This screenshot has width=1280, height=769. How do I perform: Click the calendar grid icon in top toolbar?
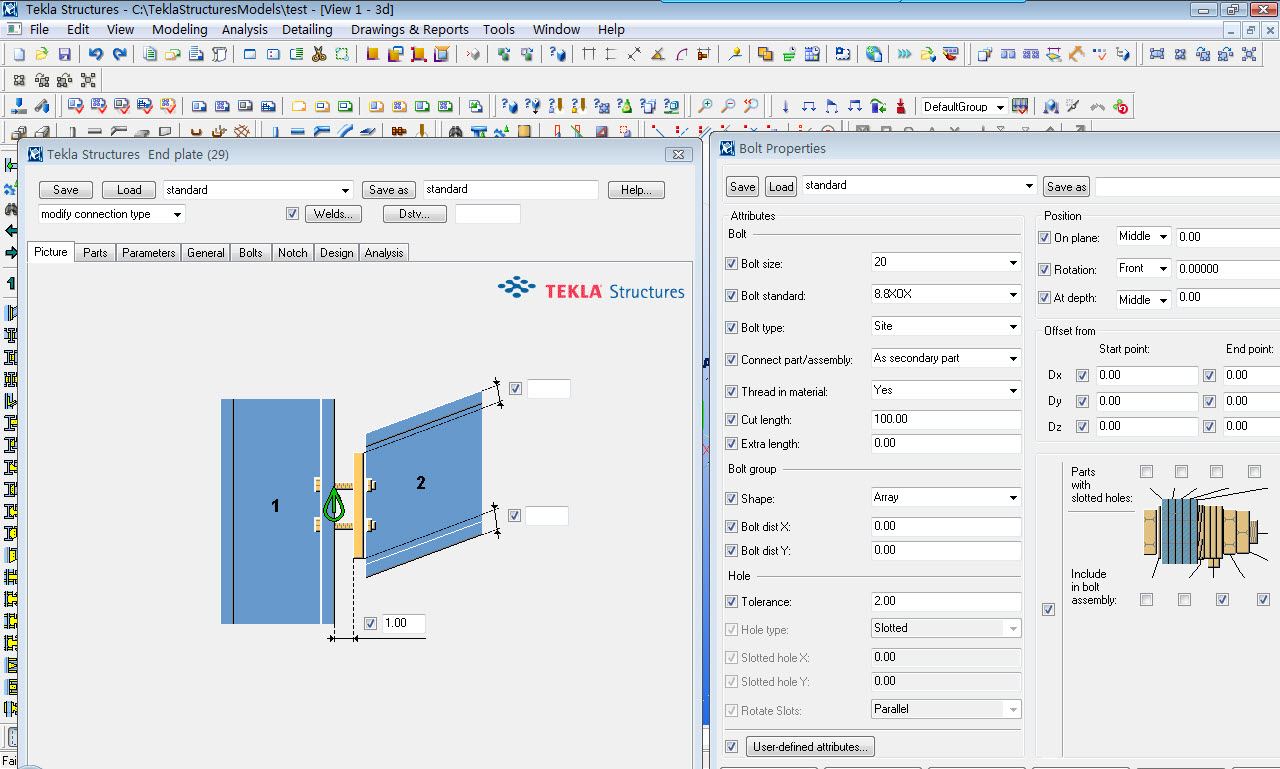coord(812,54)
